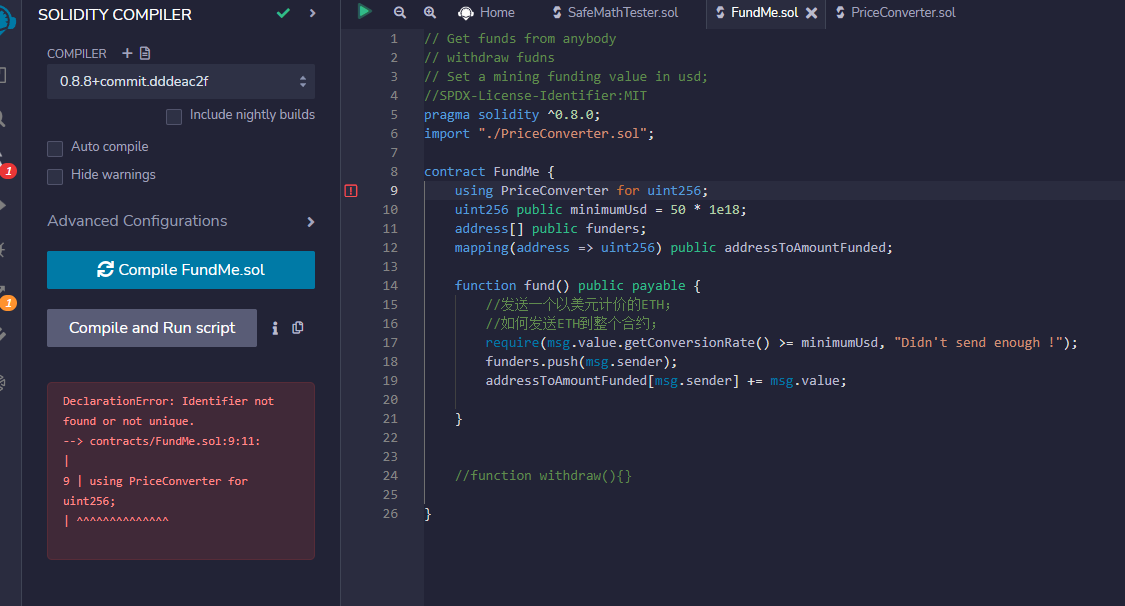Click the function fund() declaration
The width and height of the screenshot is (1125, 606).
coord(578,285)
